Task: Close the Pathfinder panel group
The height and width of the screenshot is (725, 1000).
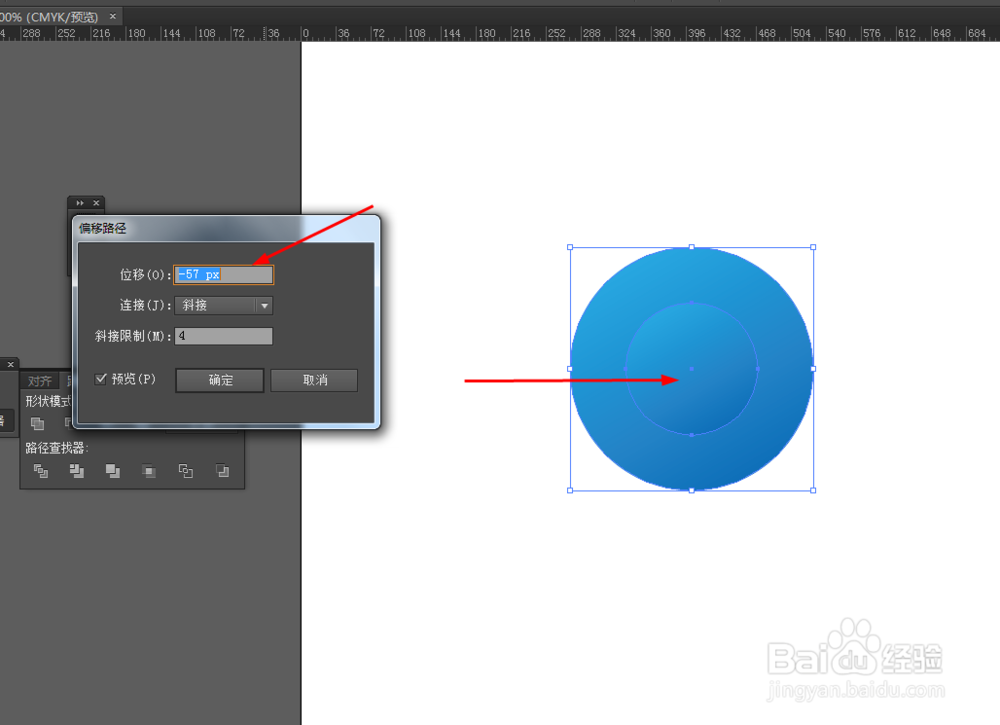Action: click(10, 364)
